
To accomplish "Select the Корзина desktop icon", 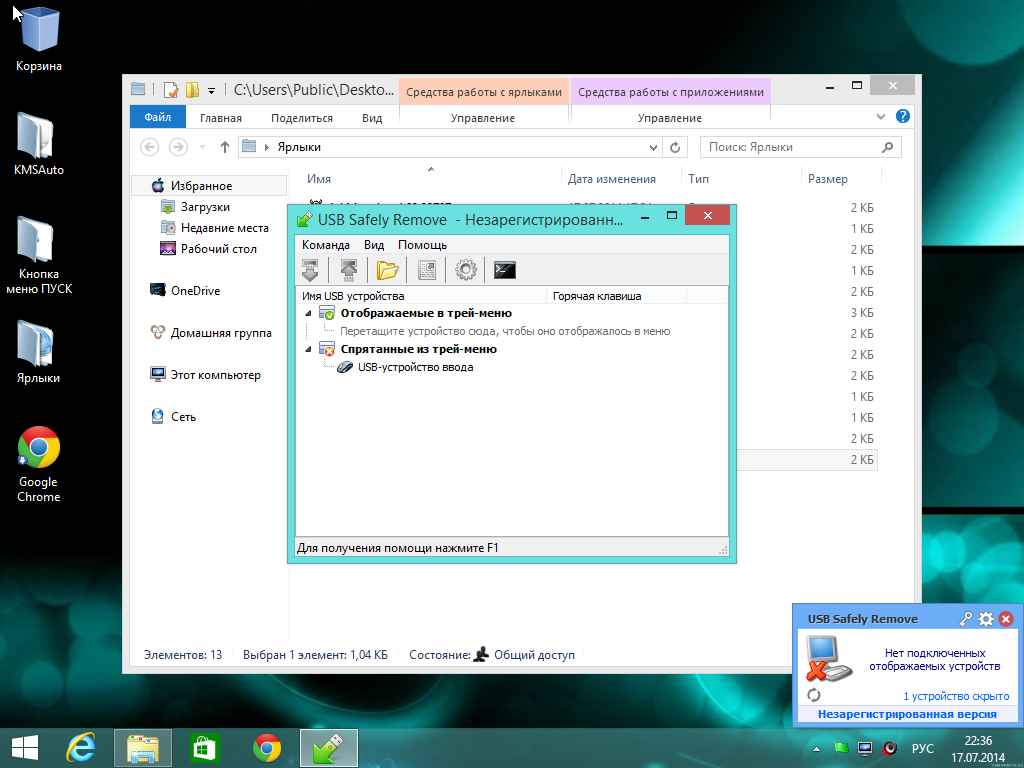I will (39, 39).
